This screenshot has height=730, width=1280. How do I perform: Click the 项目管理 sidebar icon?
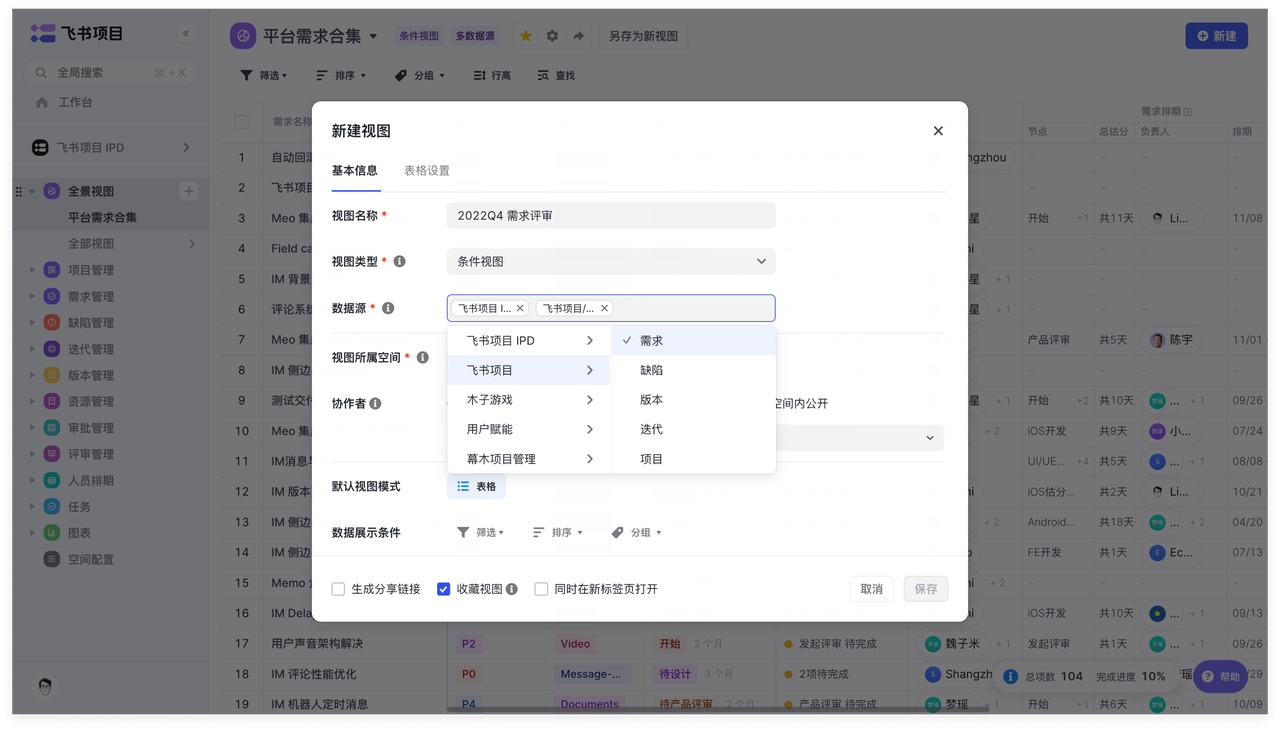point(52,270)
